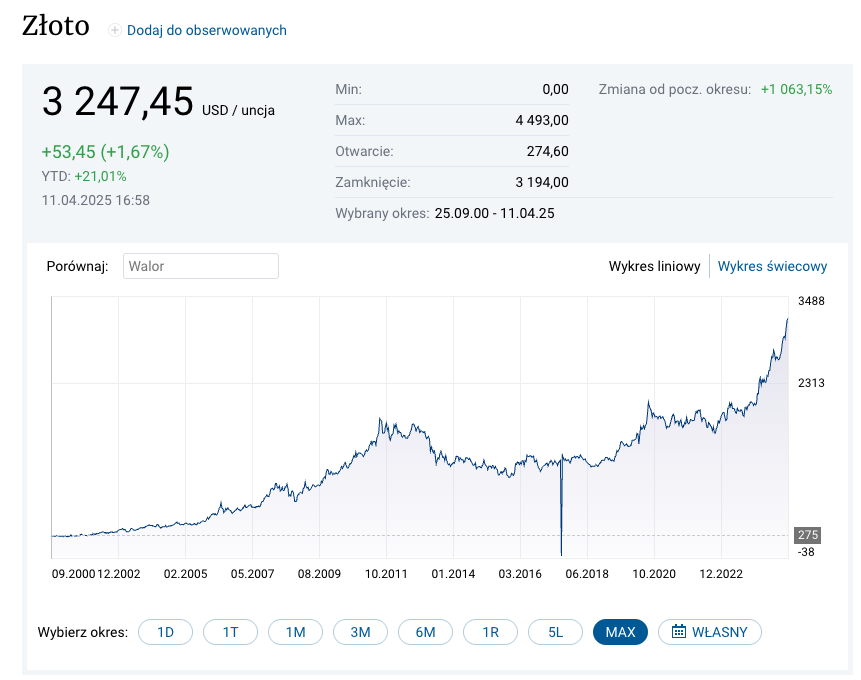Viewport: 861px width, 680px height.
Task: Switch to Wykres liniowy view
Action: tap(654, 266)
